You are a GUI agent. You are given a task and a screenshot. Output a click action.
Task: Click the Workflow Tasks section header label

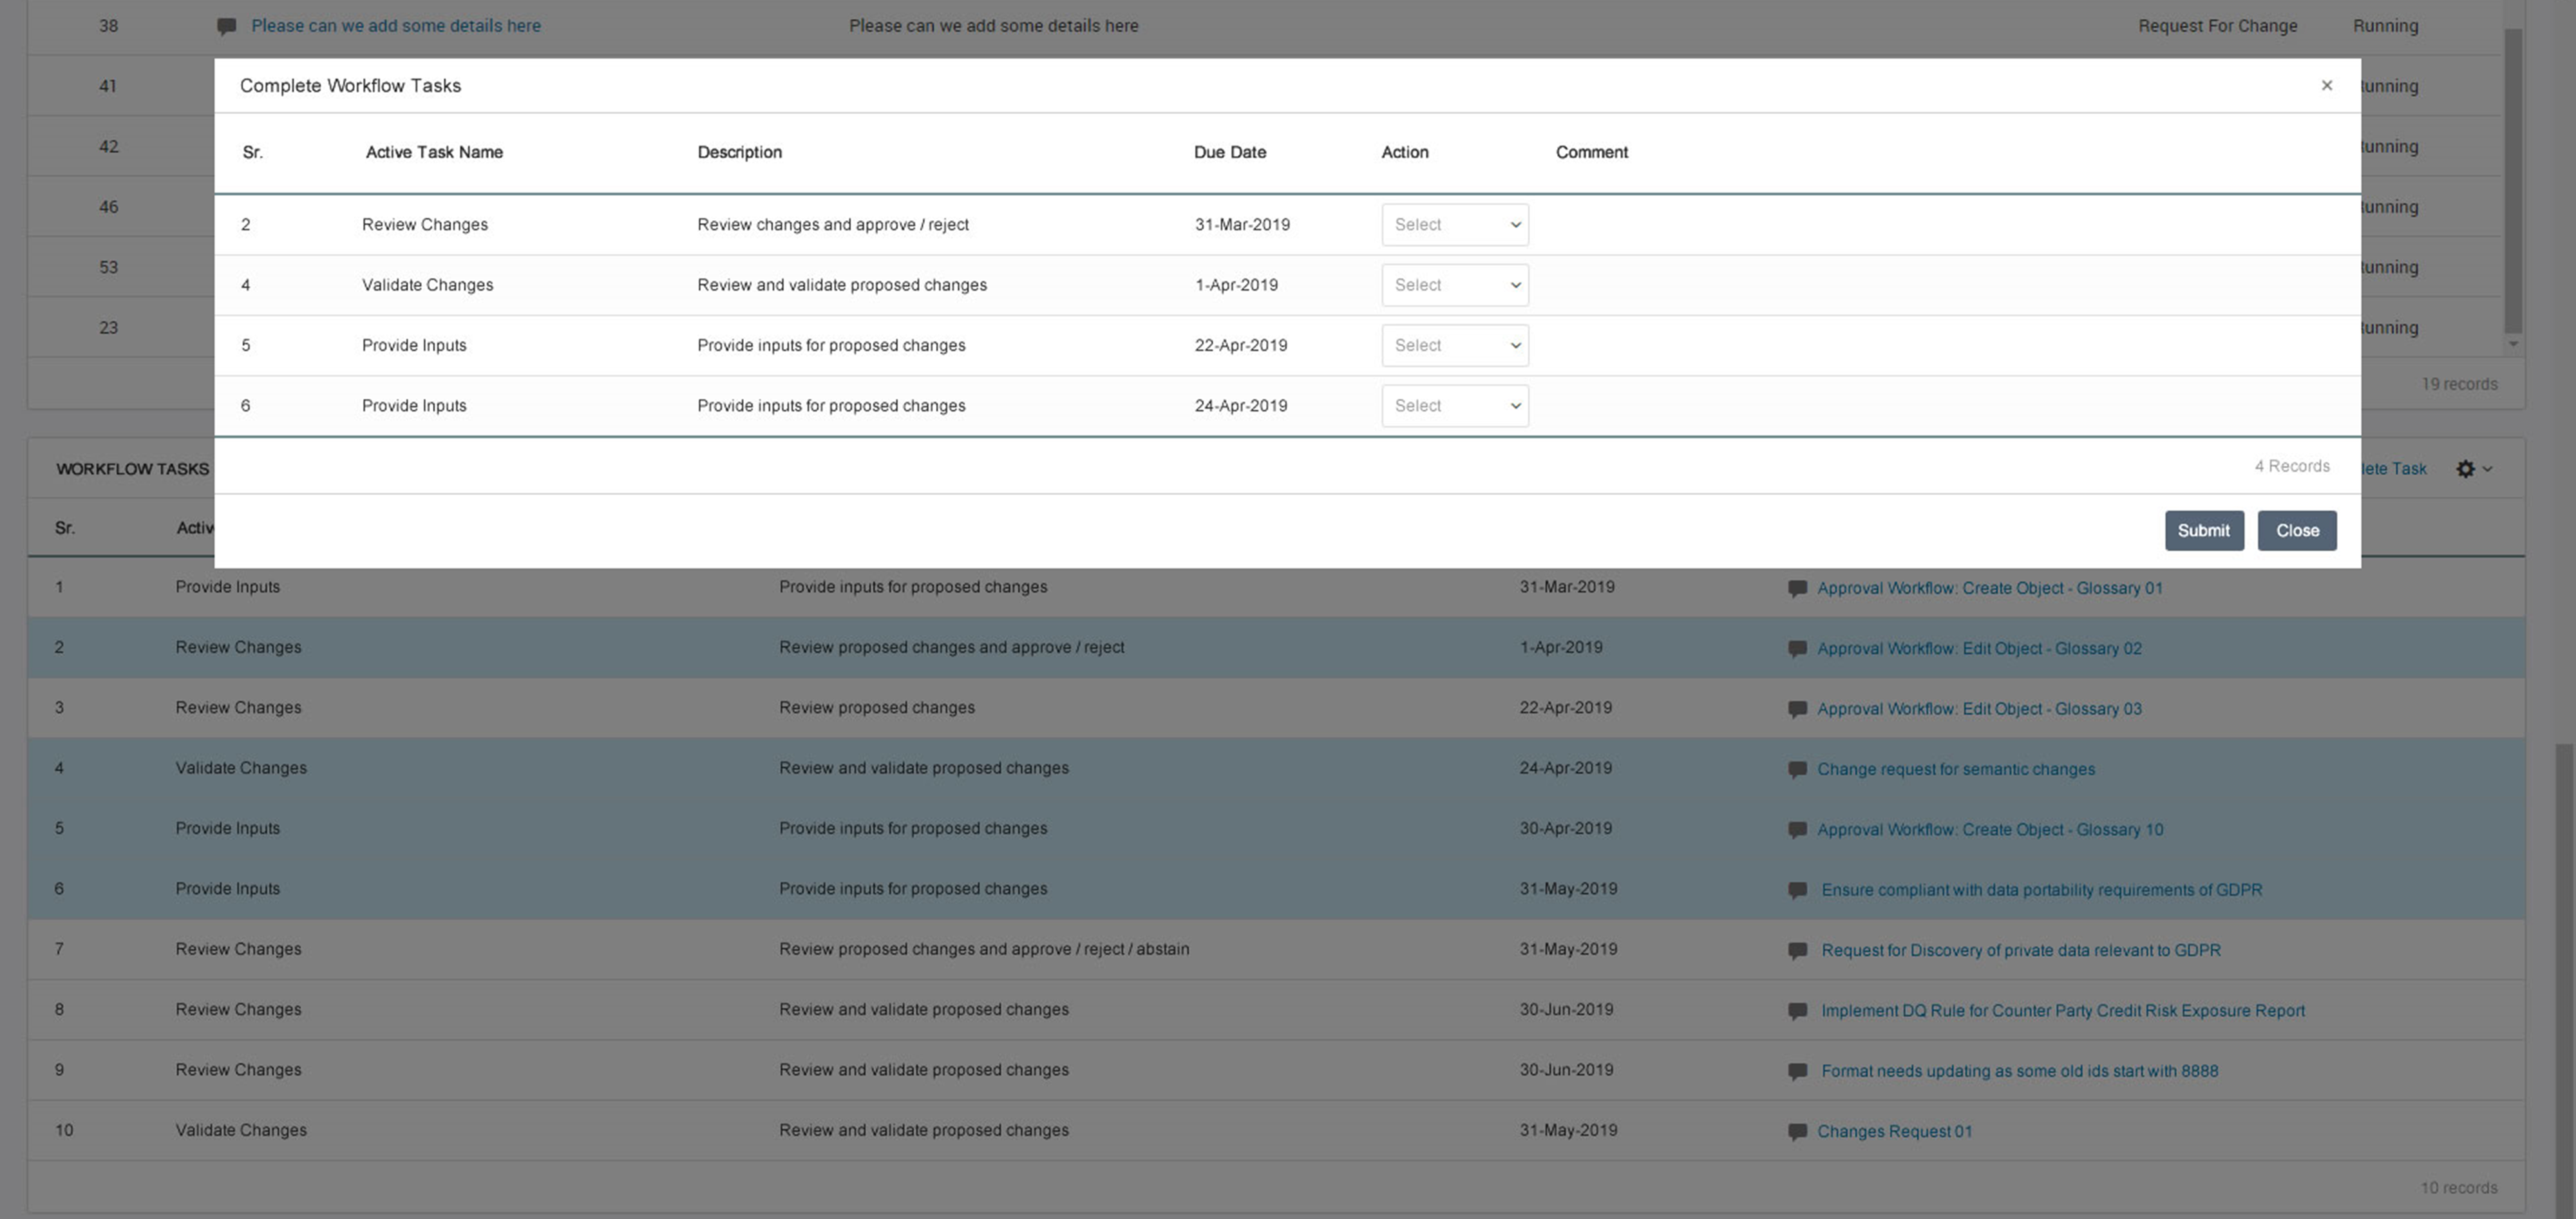click(131, 468)
